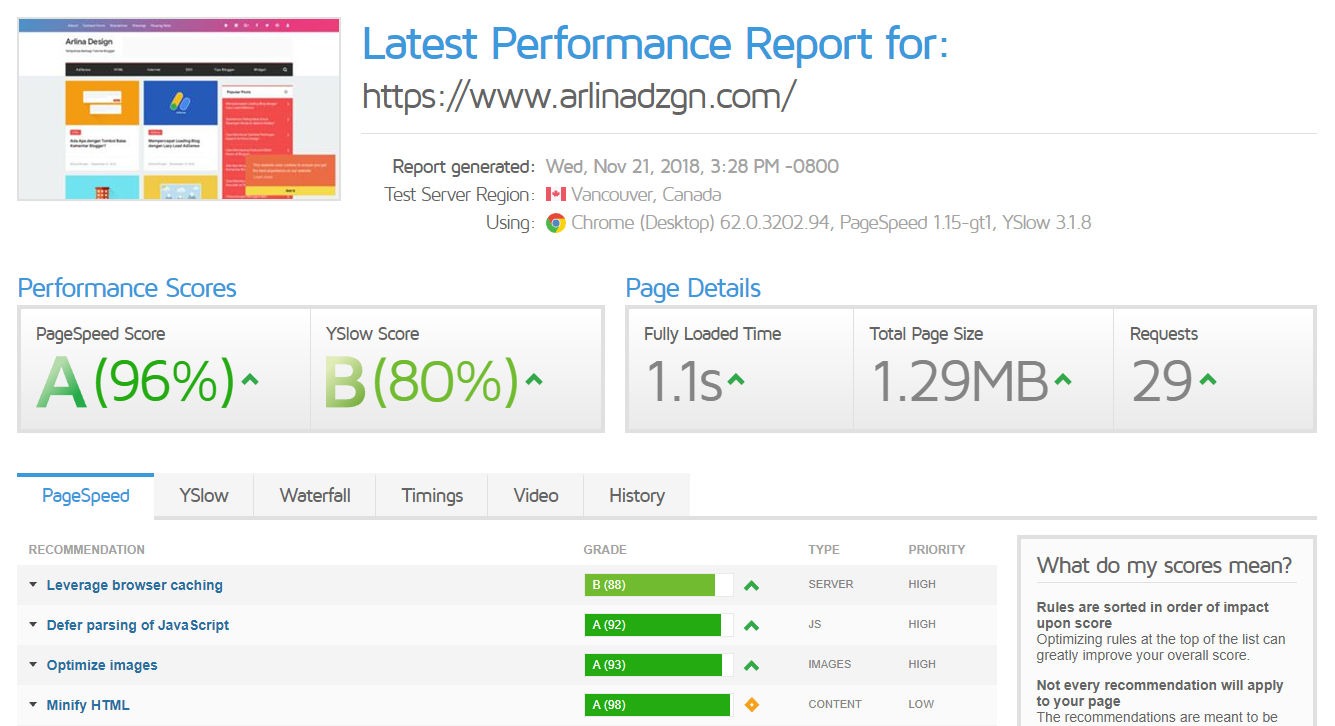Select the History tab
This screenshot has height=726, width=1335.
coord(637,496)
